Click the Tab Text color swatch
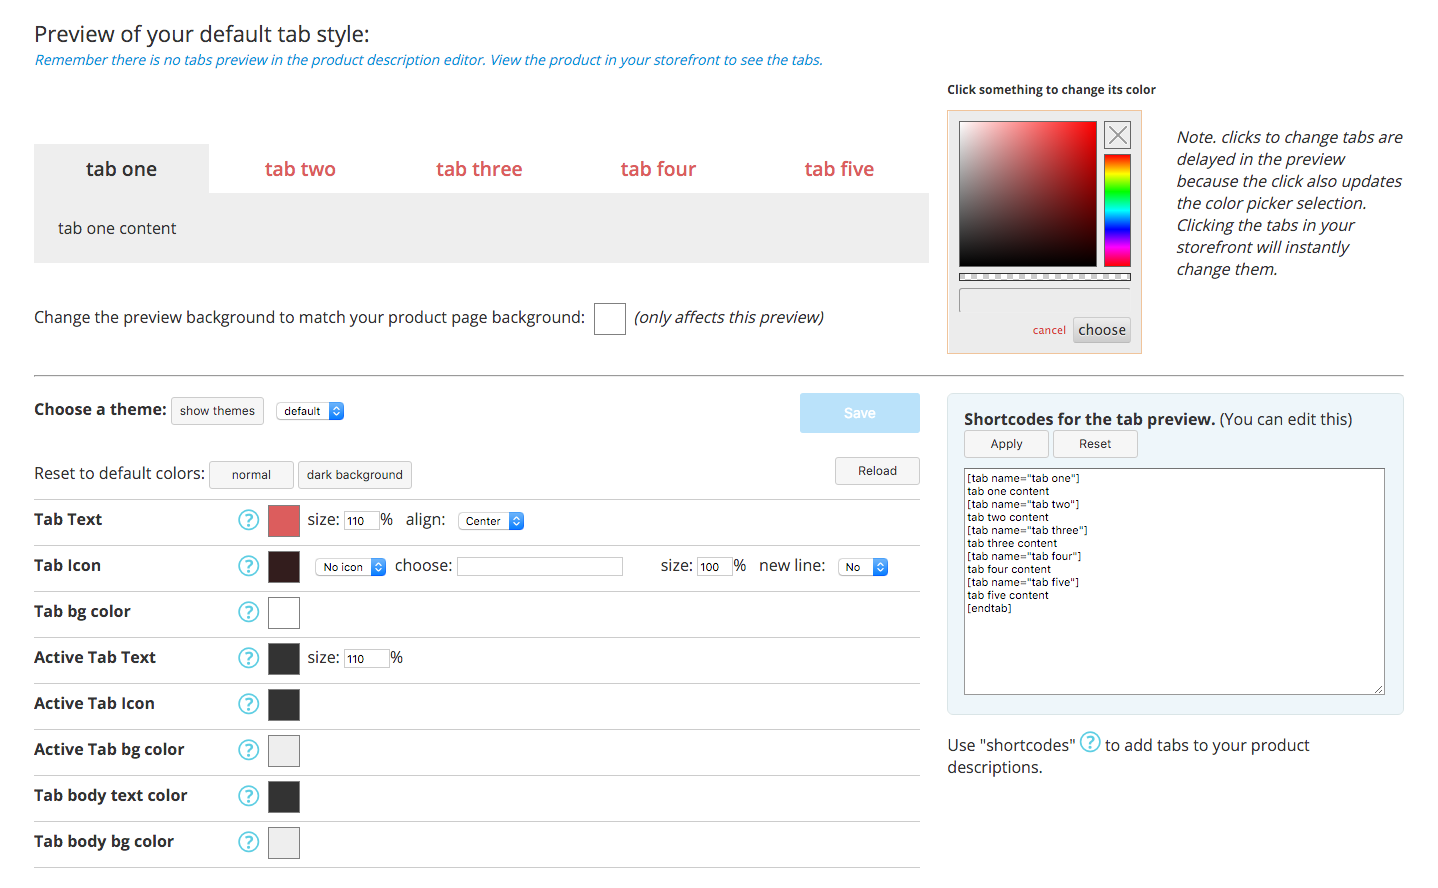 click(x=284, y=521)
